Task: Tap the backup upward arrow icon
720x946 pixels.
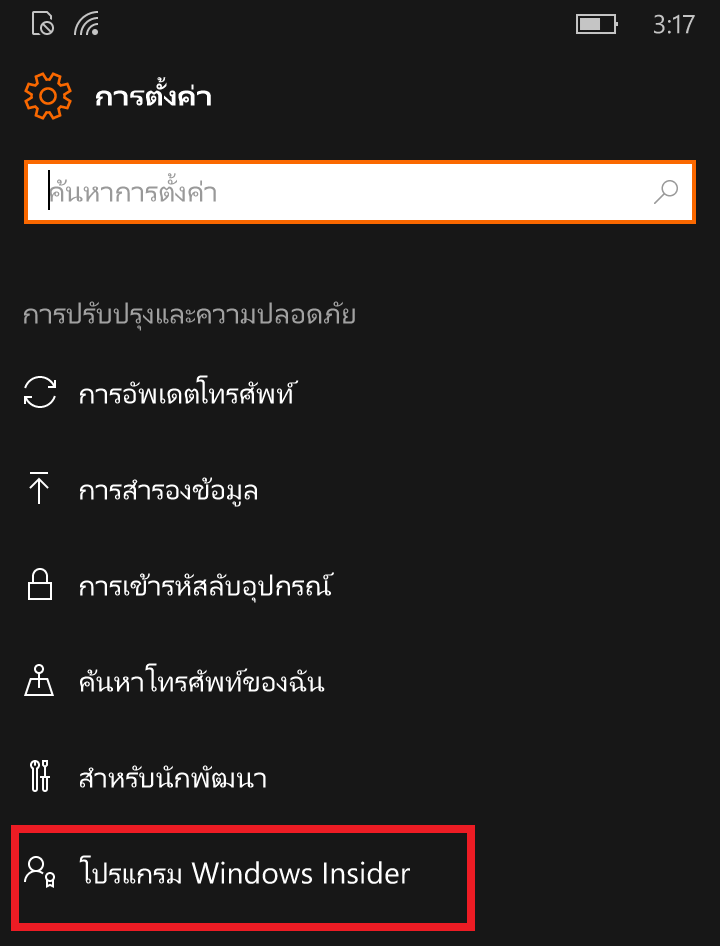Action: click(x=39, y=488)
